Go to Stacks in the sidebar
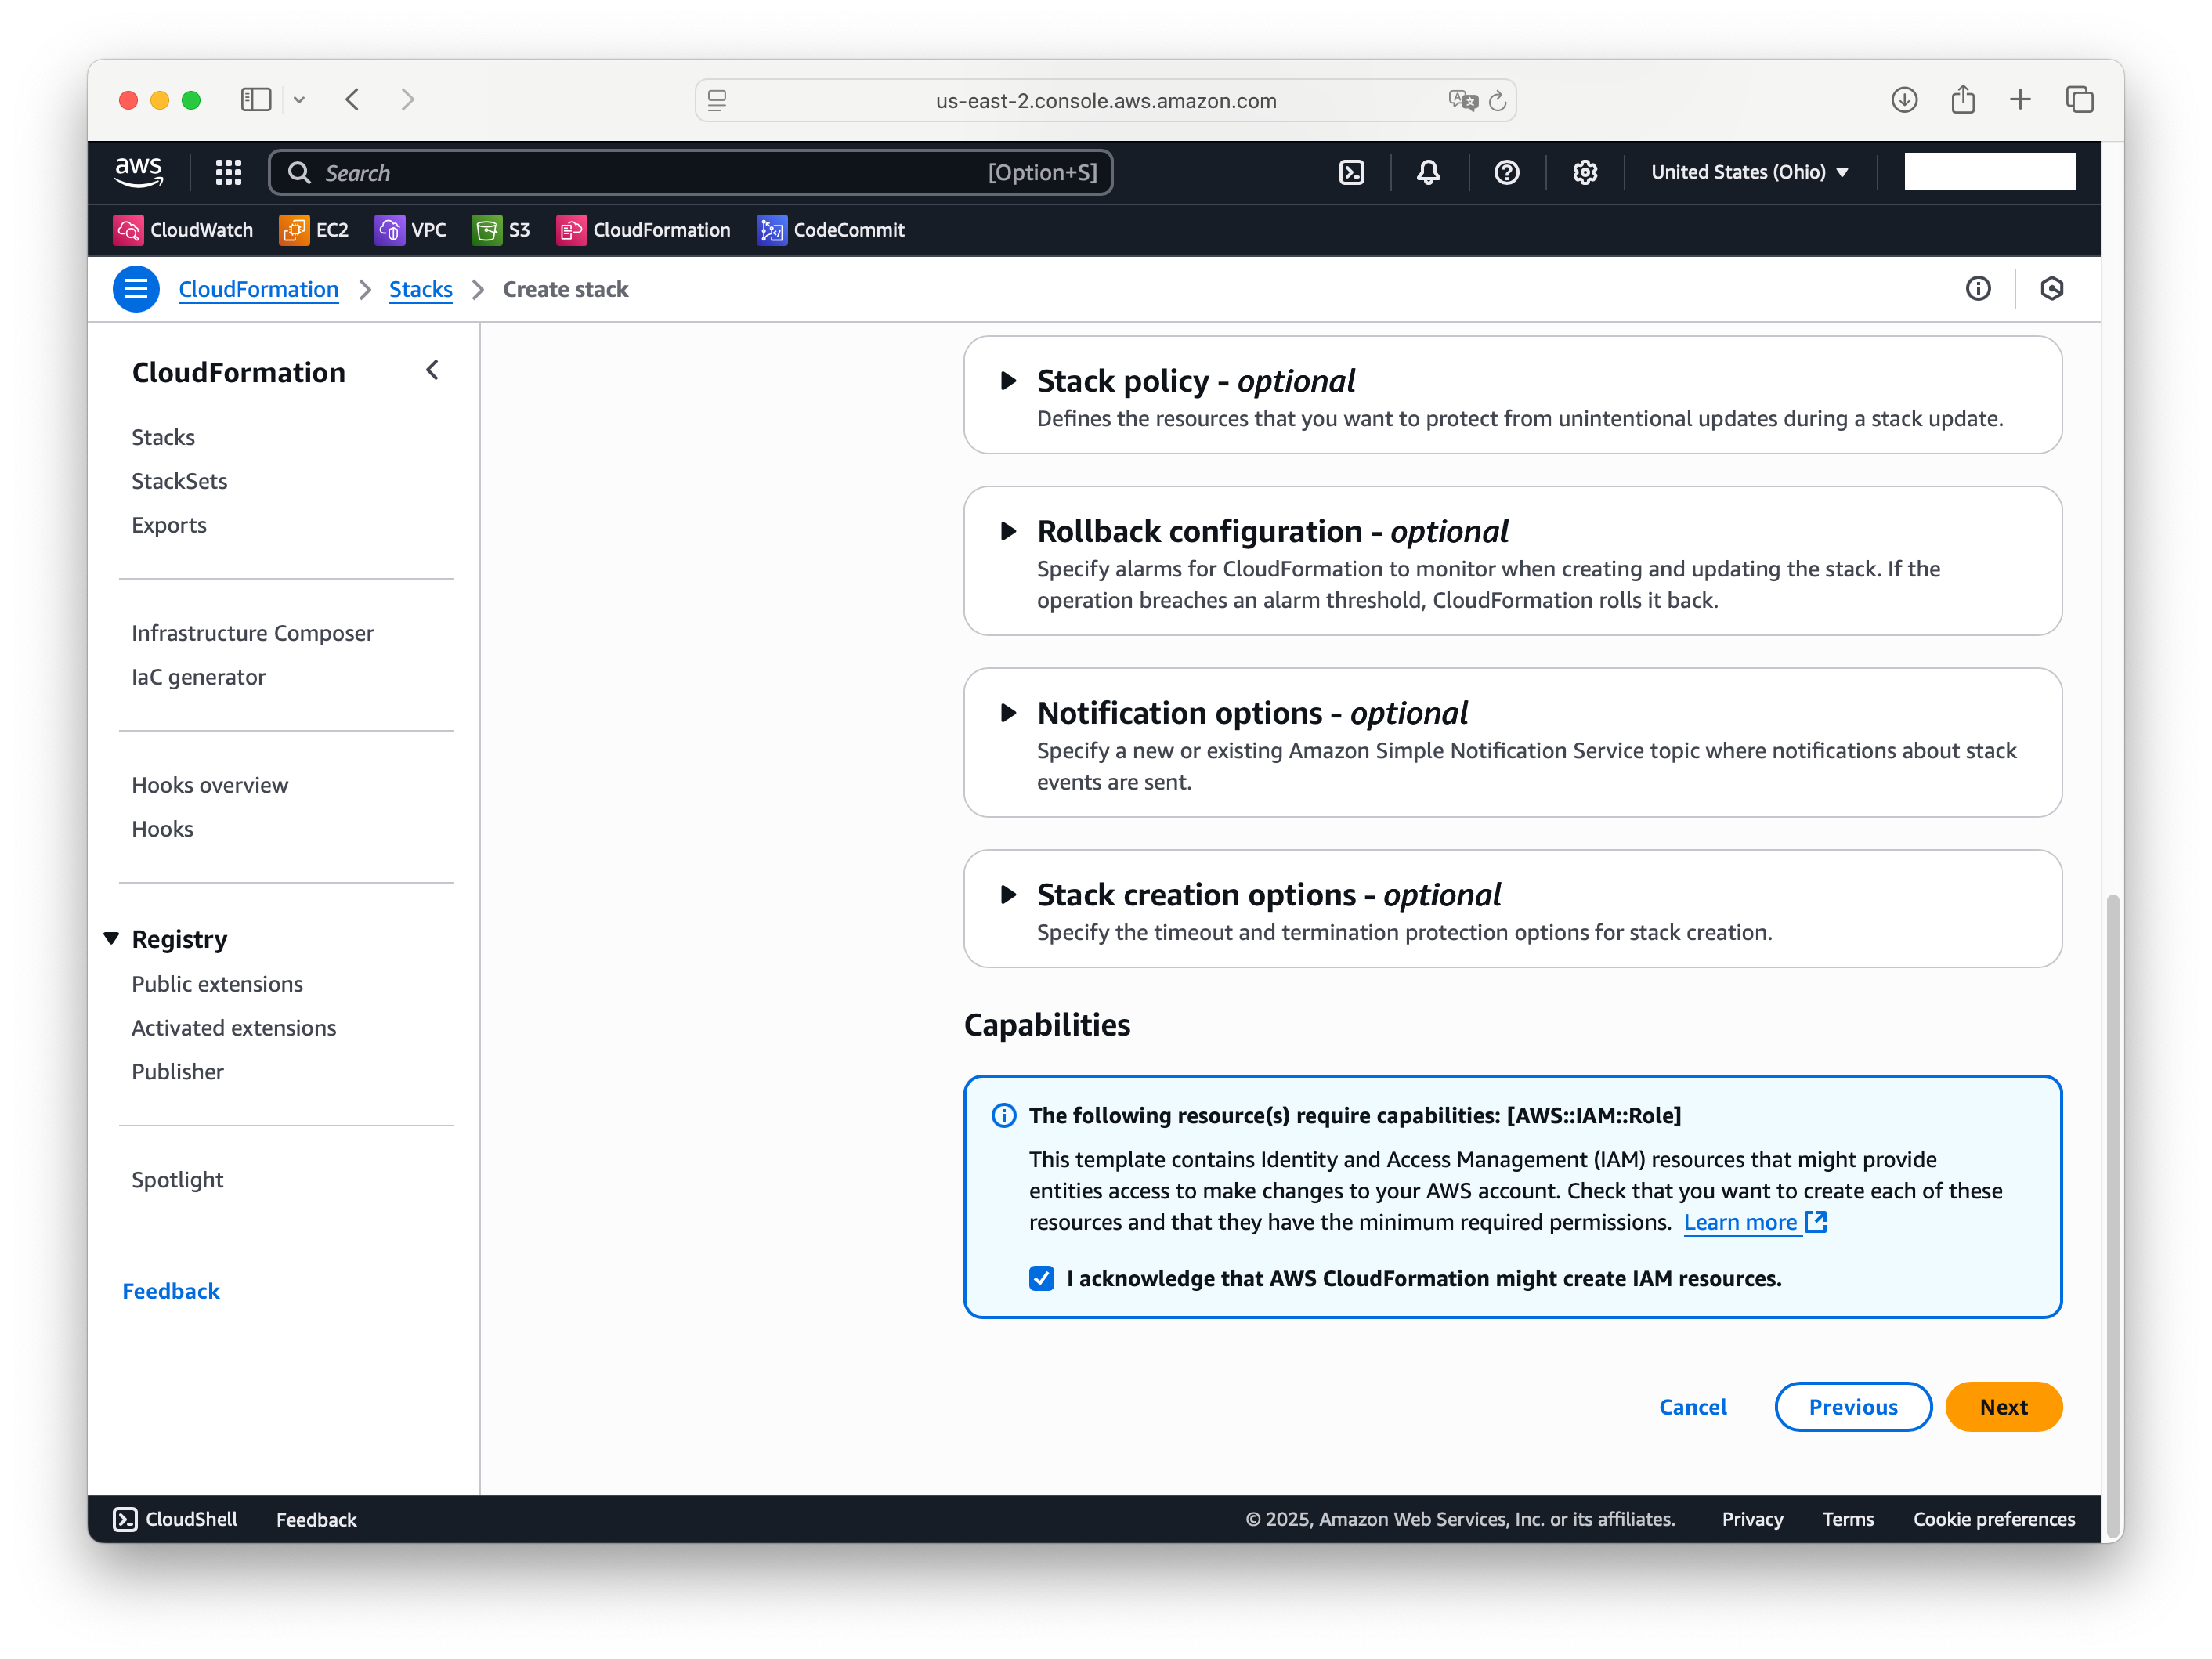Image resolution: width=2212 pixels, height=1659 pixels. coord(163,437)
